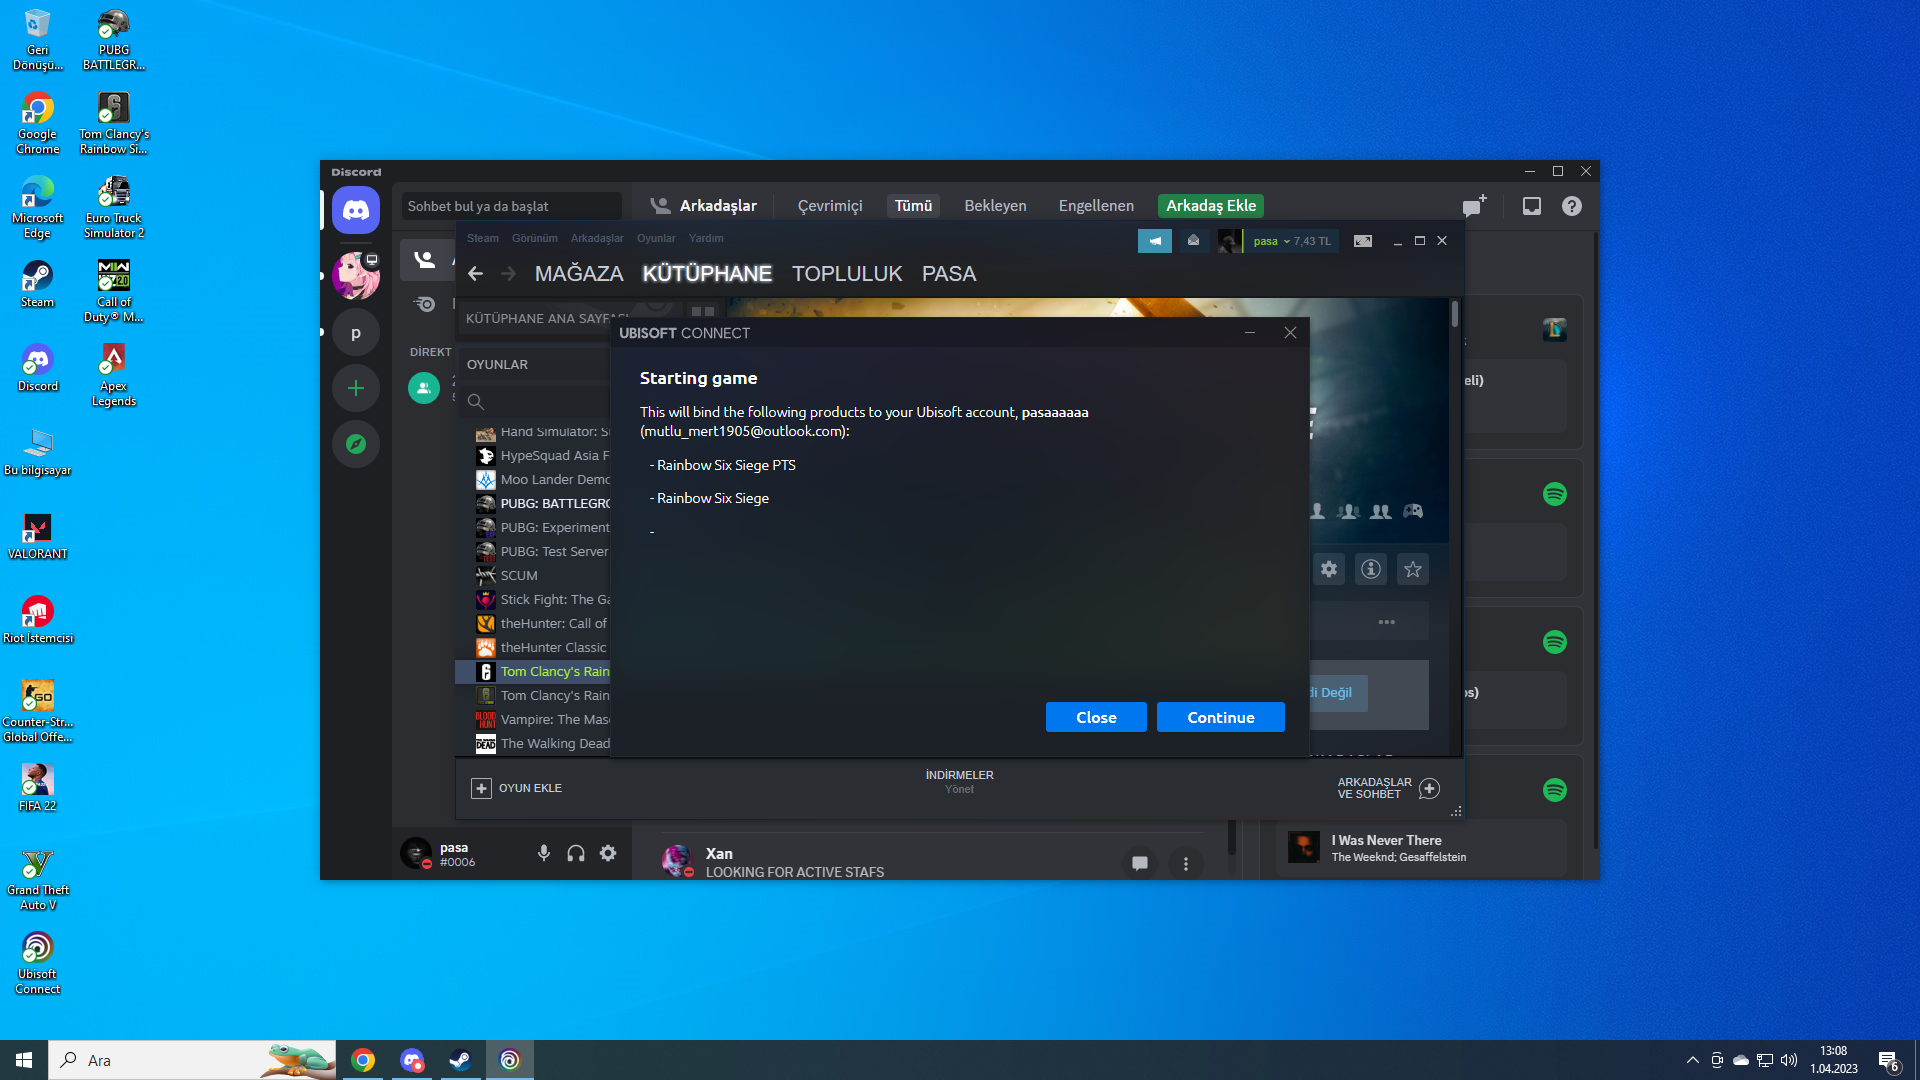Show hidden system tray icons chevron

(1692, 1060)
